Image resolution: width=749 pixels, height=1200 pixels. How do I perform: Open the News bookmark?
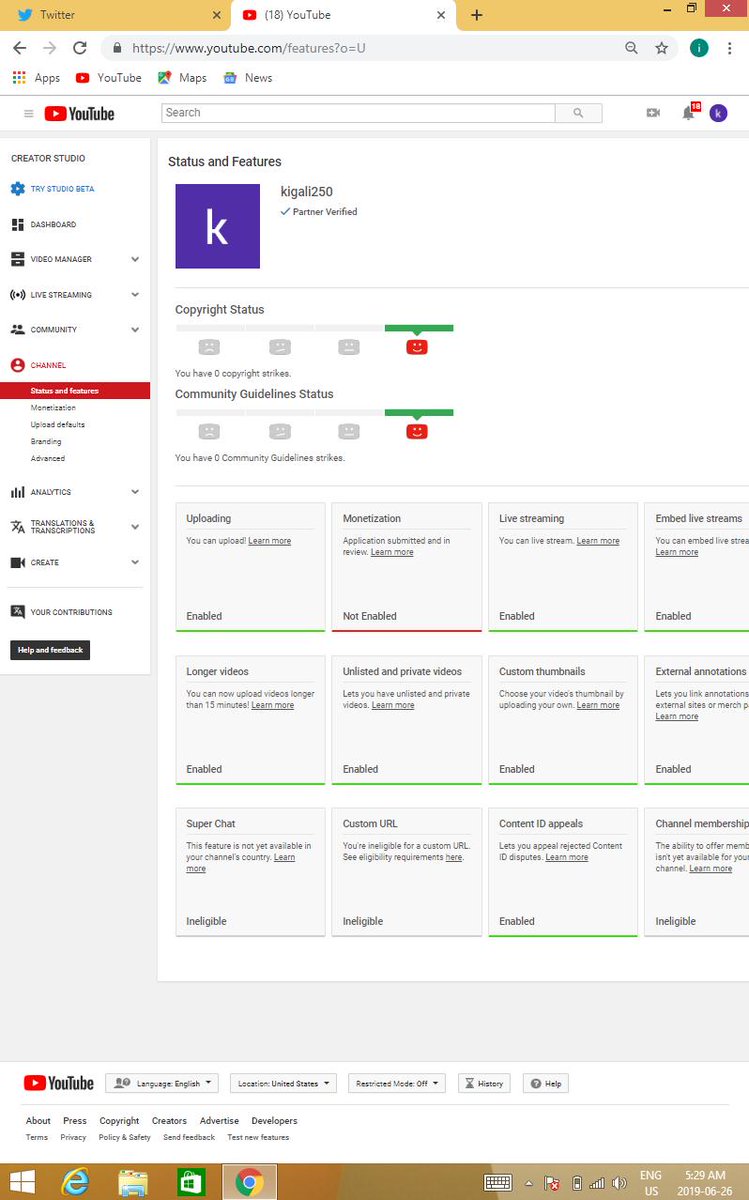(x=247, y=78)
